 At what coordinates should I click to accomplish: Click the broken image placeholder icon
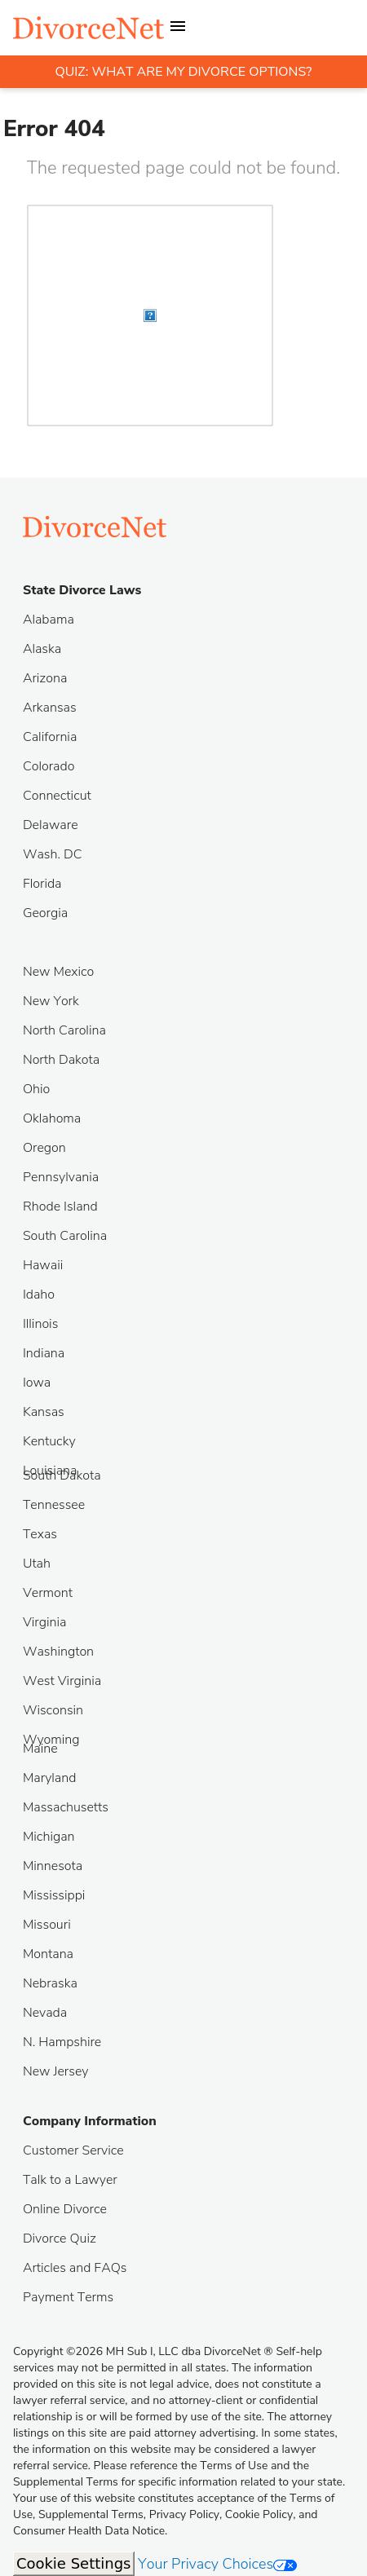[x=150, y=316]
